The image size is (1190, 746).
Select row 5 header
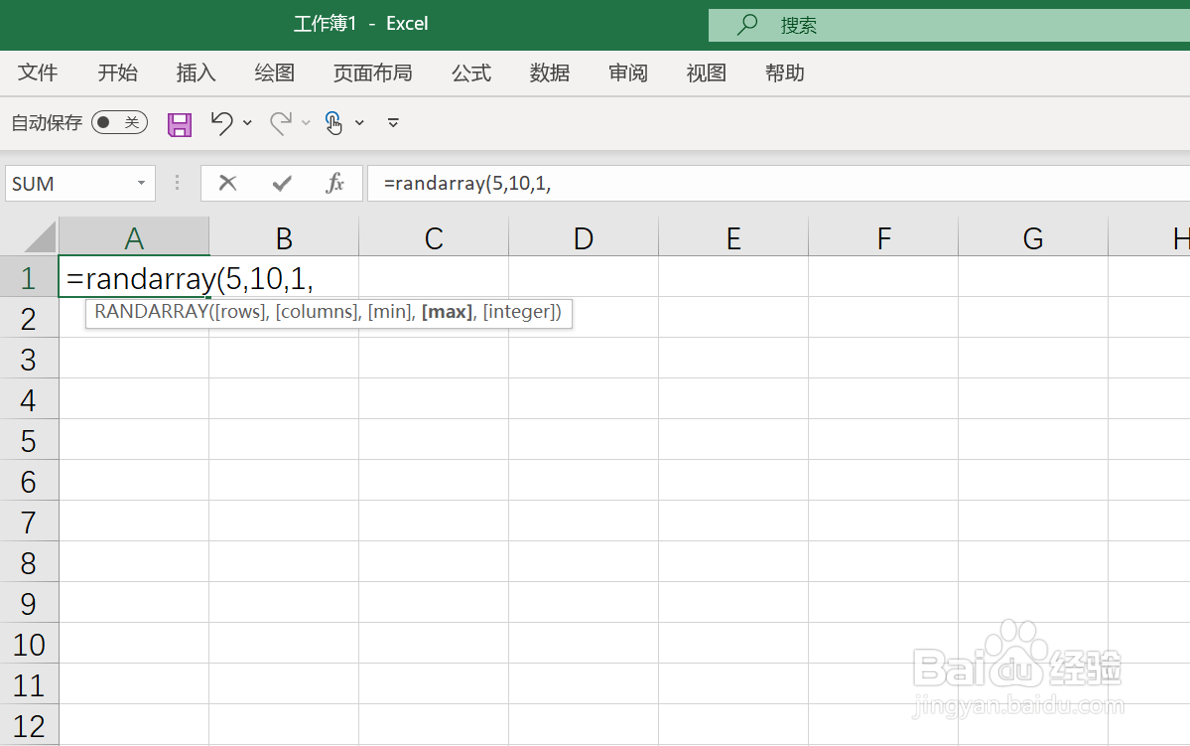[29, 440]
